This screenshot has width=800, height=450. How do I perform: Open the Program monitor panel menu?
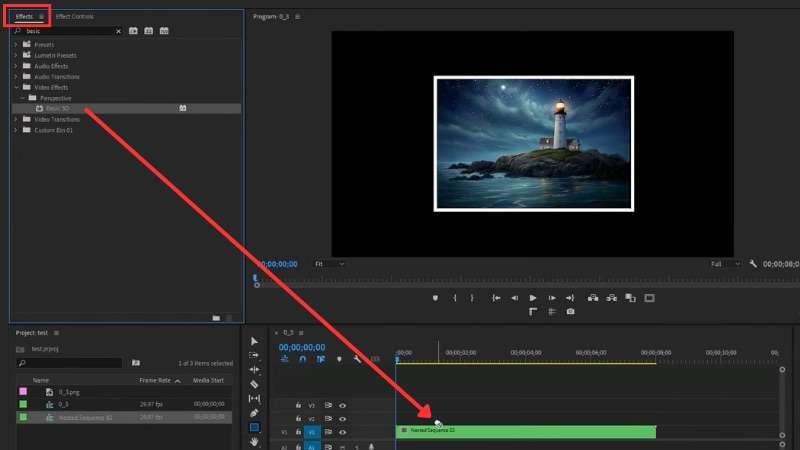click(x=297, y=17)
